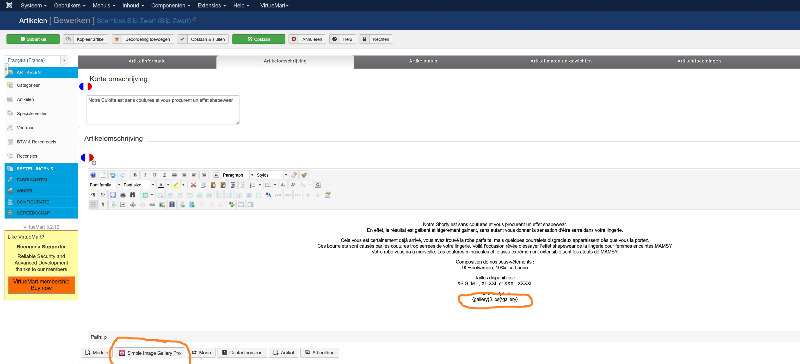800x364 pixels.
Task: Toggle italic formatting in editor
Action: [x=145, y=175]
